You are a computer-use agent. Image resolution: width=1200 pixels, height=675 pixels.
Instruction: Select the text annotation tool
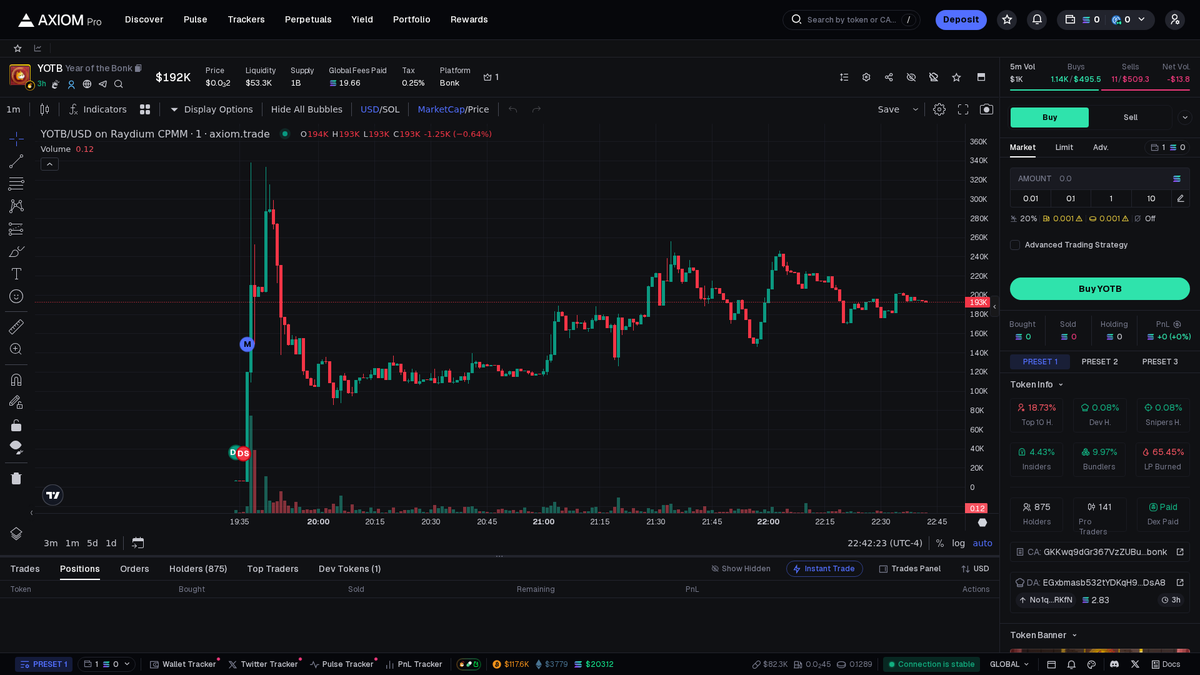tap(16, 274)
